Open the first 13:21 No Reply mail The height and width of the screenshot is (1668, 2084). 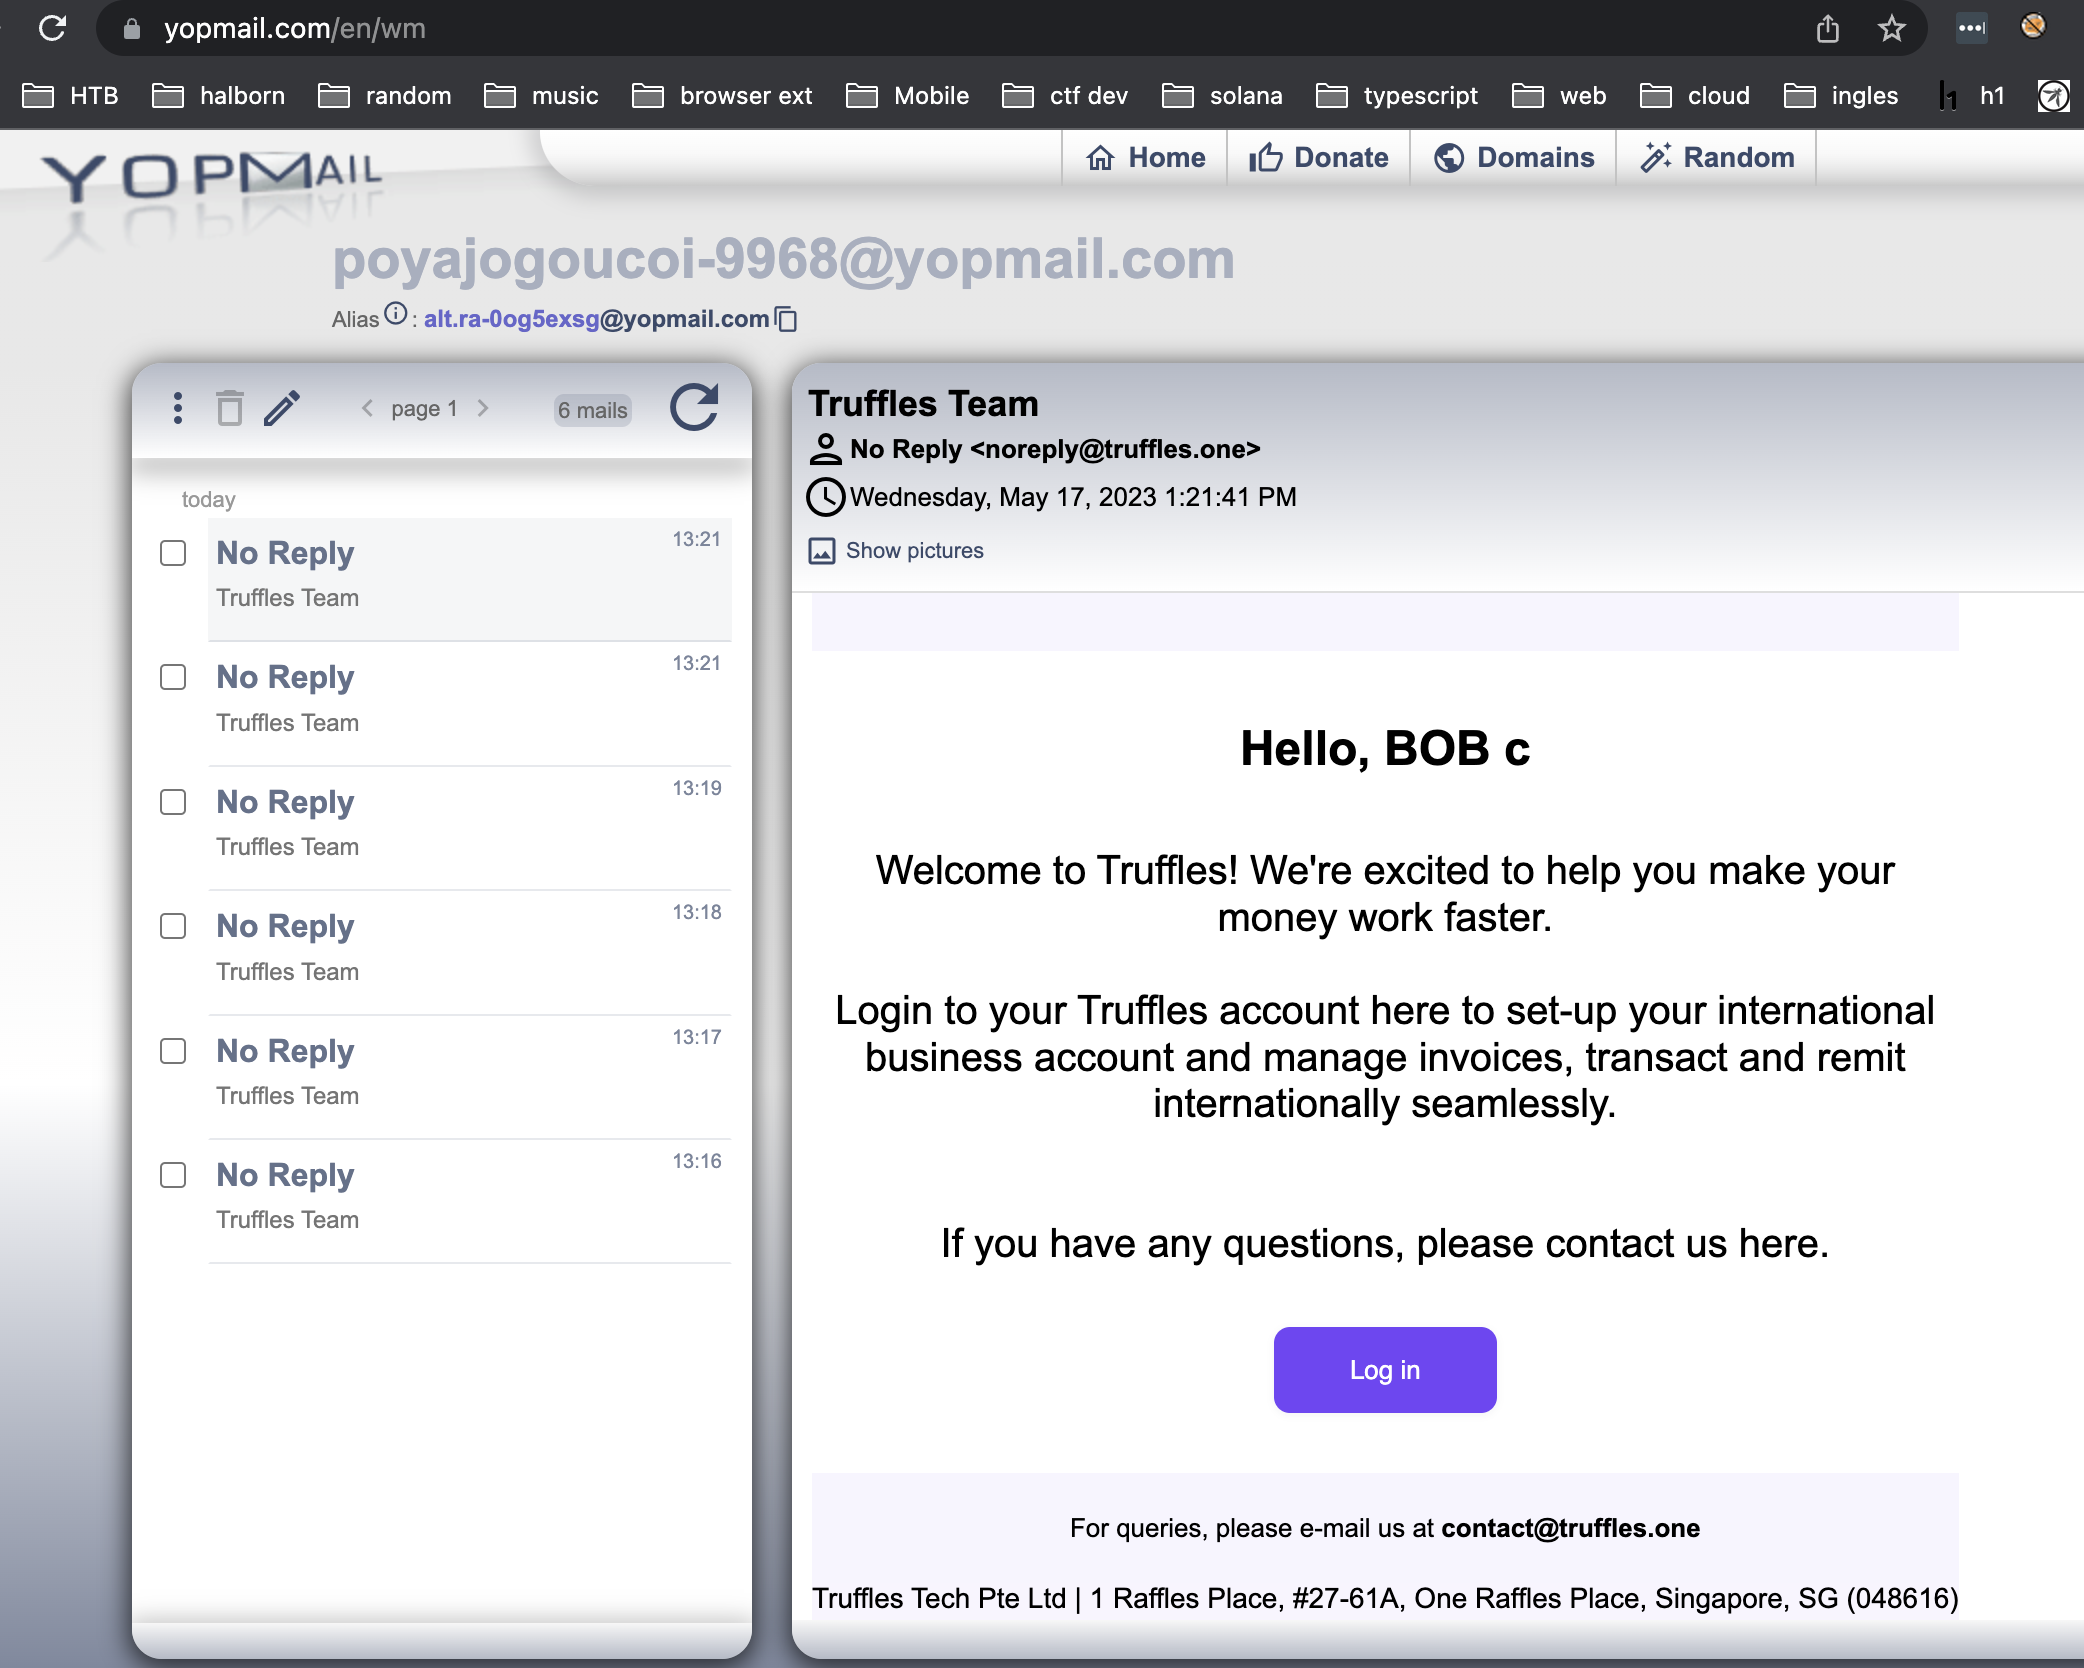pos(470,578)
